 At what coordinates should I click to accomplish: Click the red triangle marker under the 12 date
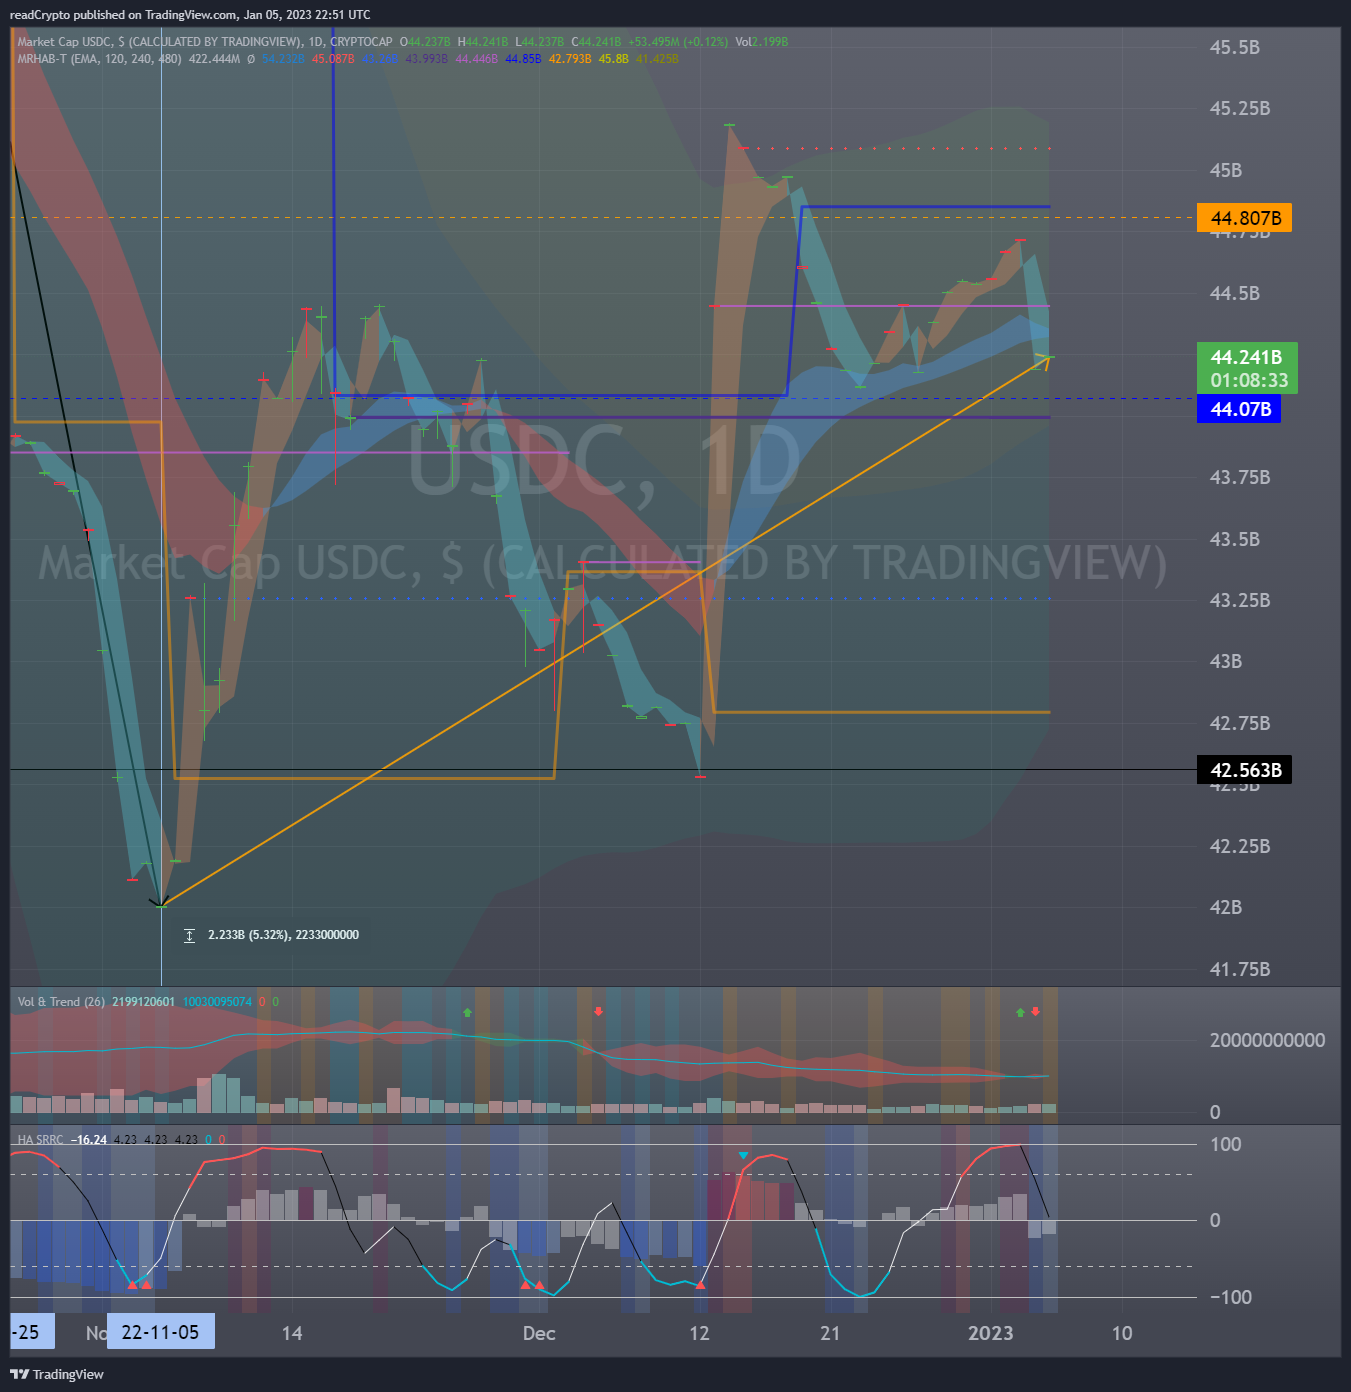pyautogui.click(x=700, y=1284)
